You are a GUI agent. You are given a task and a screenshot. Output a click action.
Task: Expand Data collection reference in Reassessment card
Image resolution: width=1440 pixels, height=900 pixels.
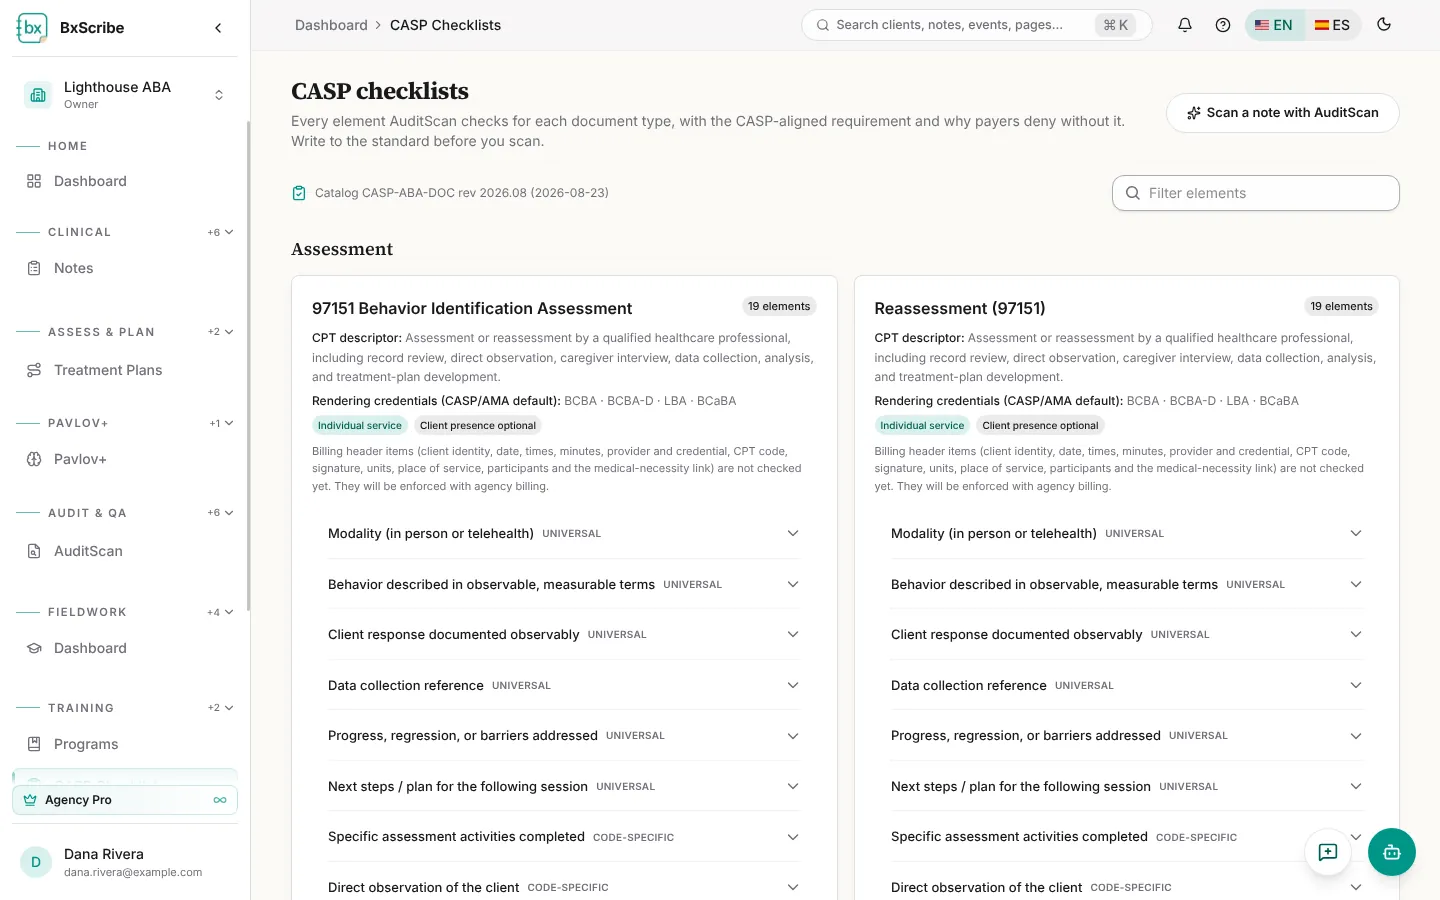[x=1126, y=685]
